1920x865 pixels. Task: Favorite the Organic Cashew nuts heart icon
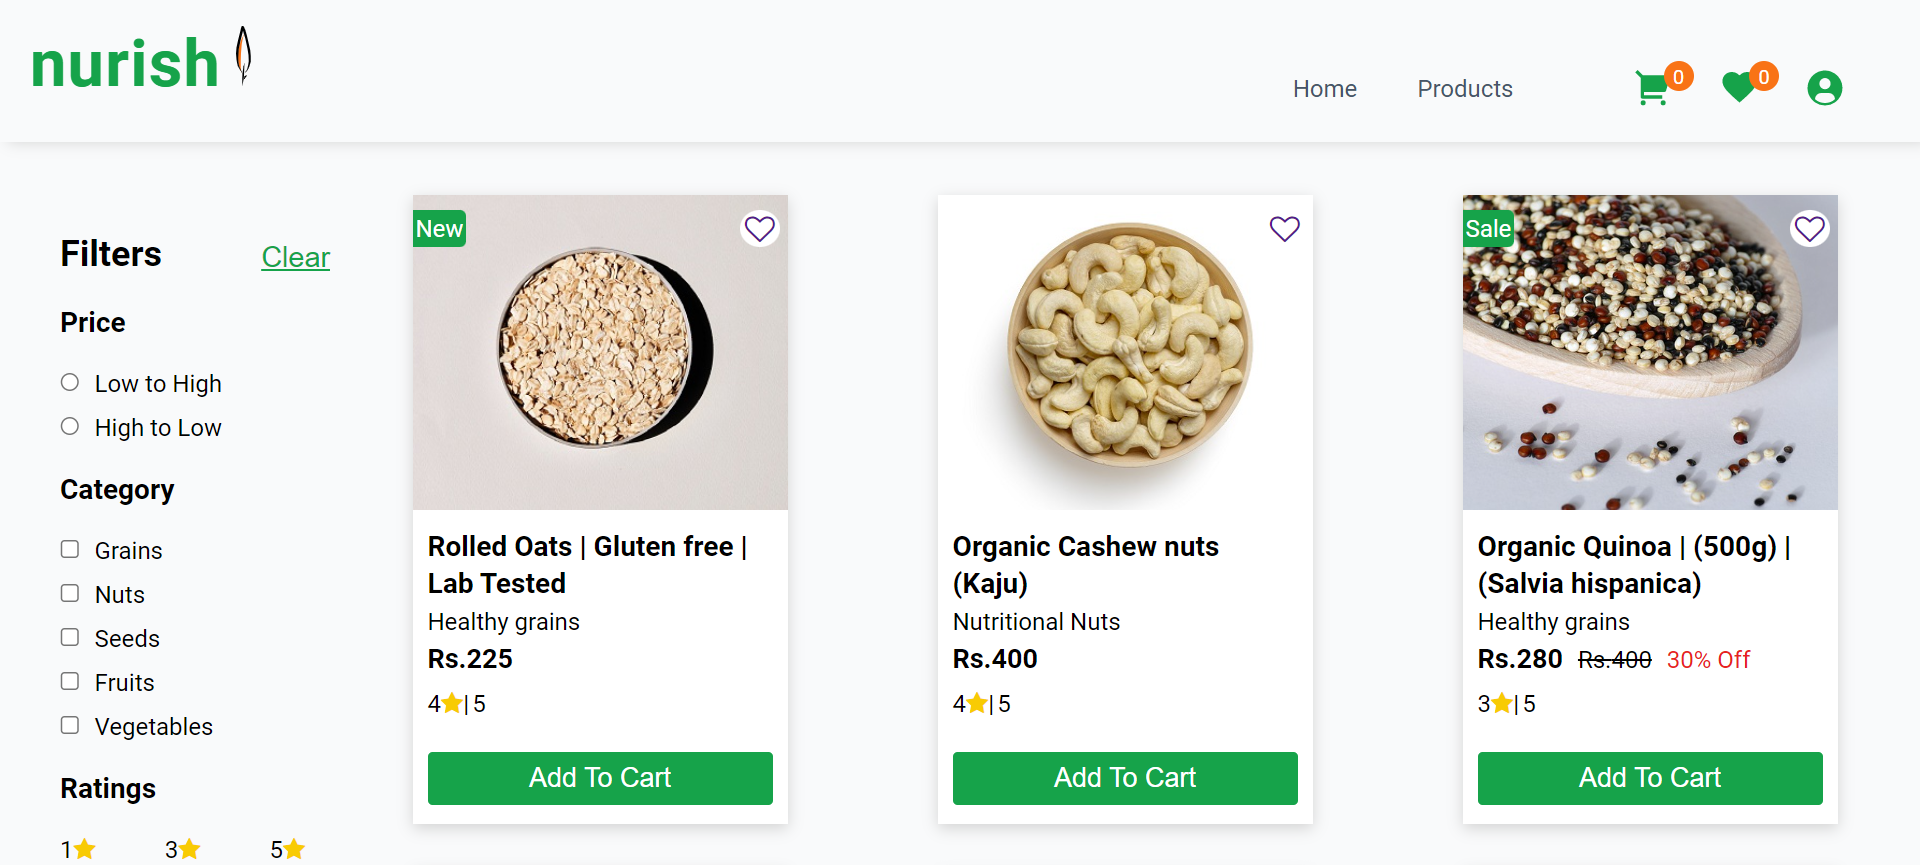tap(1285, 229)
